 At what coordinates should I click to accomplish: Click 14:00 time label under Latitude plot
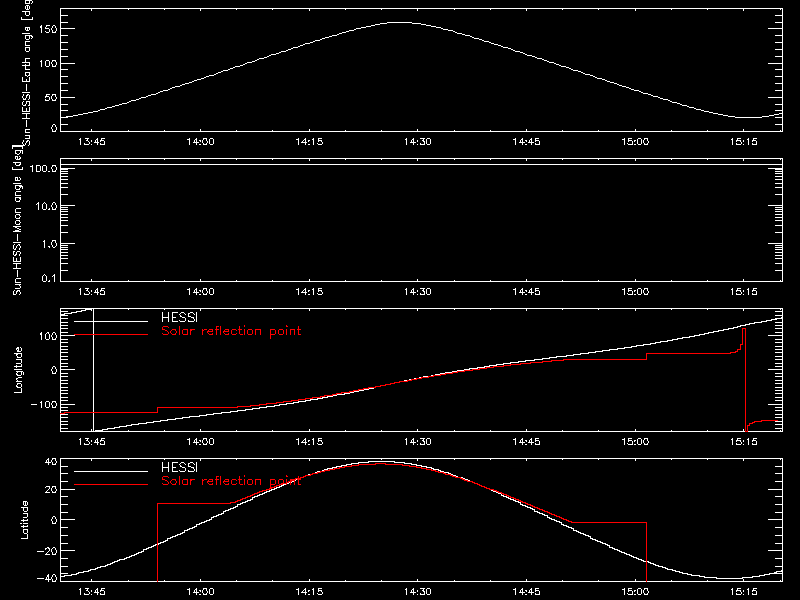(201, 592)
